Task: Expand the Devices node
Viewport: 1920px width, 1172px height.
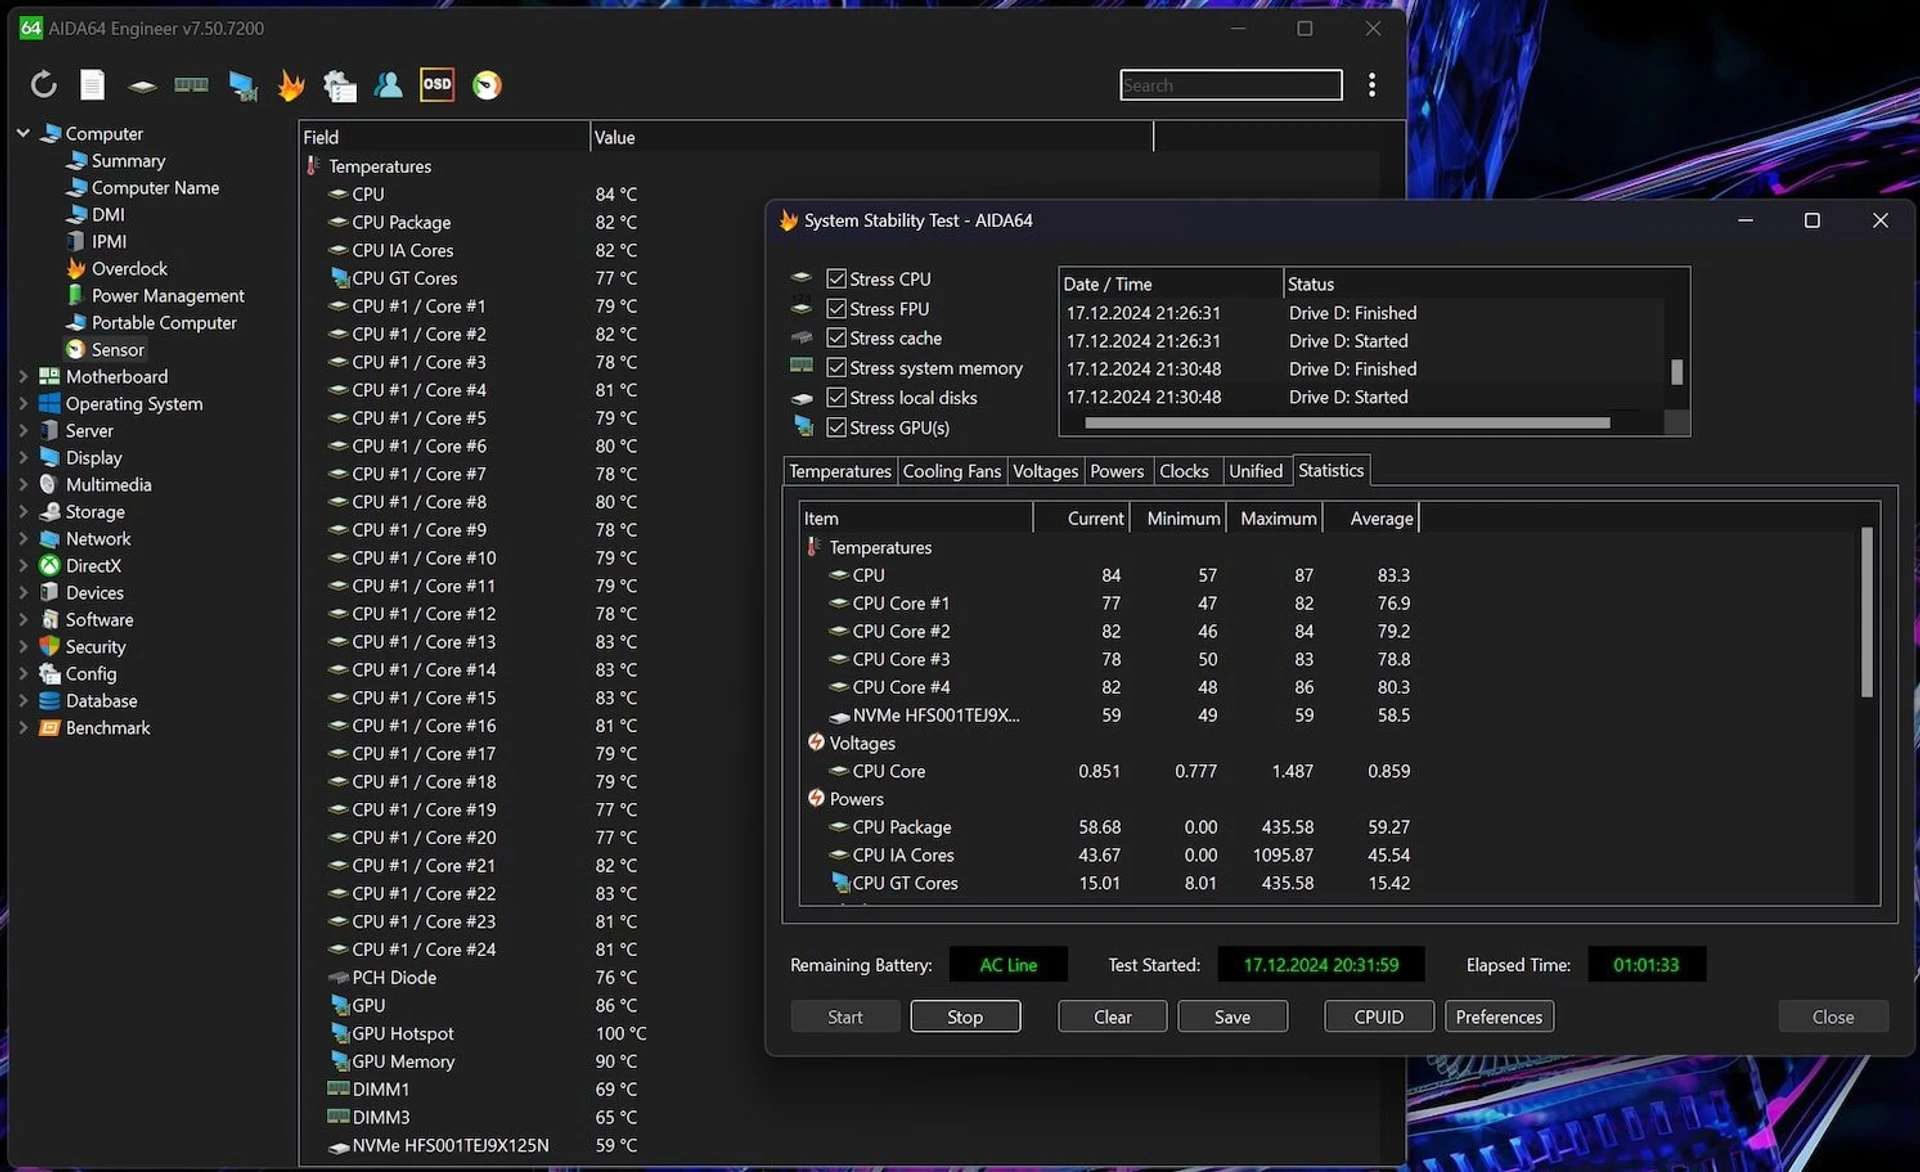Action: tap(22, 593)
